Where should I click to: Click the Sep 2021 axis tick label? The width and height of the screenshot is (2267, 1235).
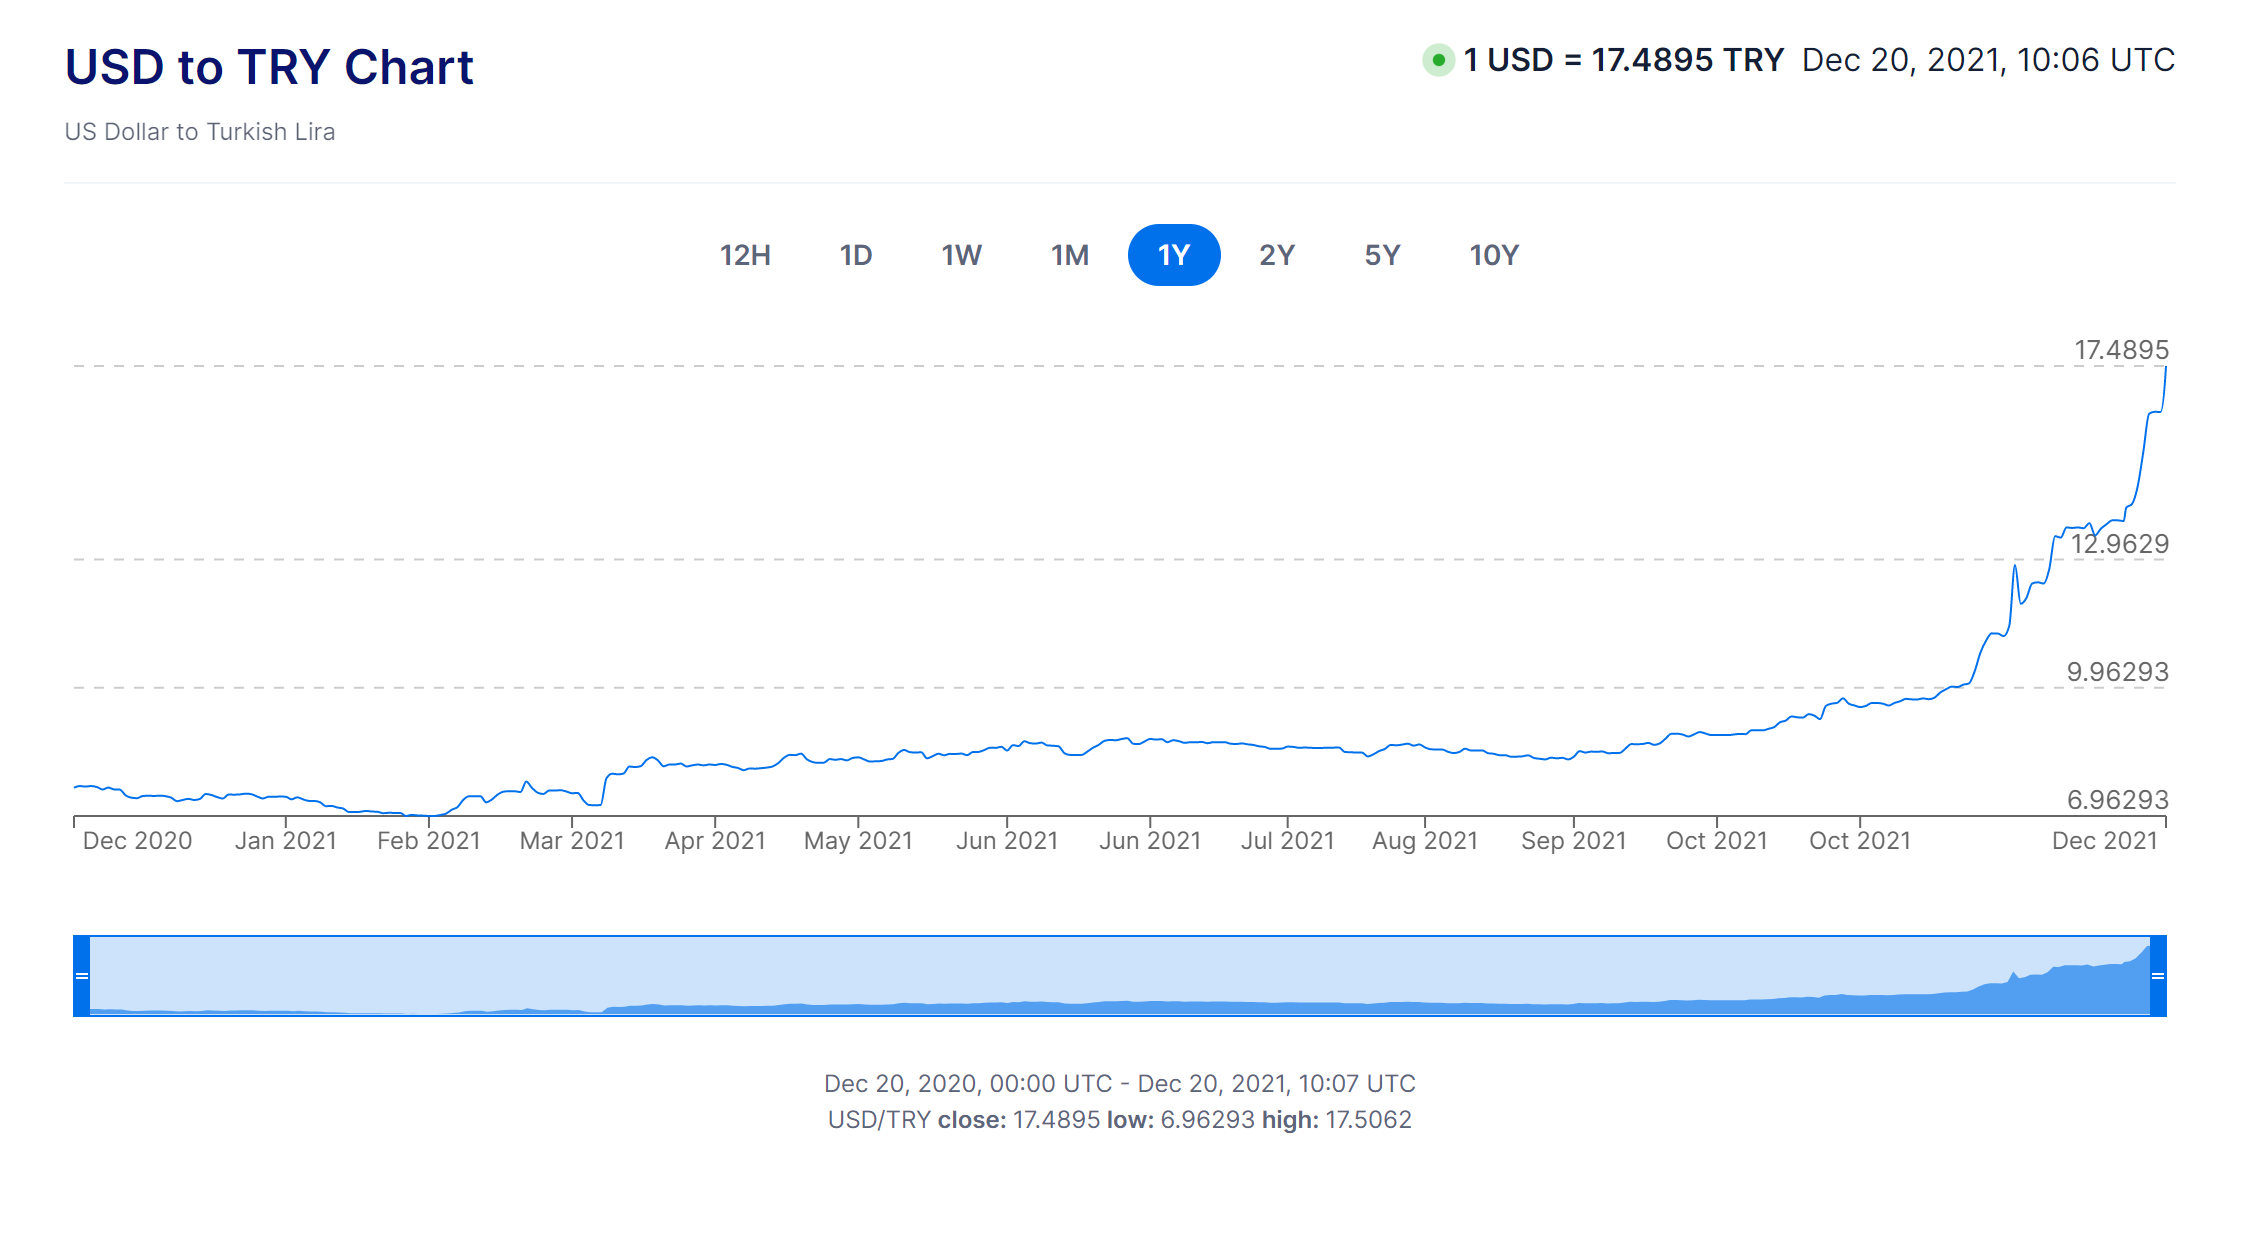point(1573,841)
